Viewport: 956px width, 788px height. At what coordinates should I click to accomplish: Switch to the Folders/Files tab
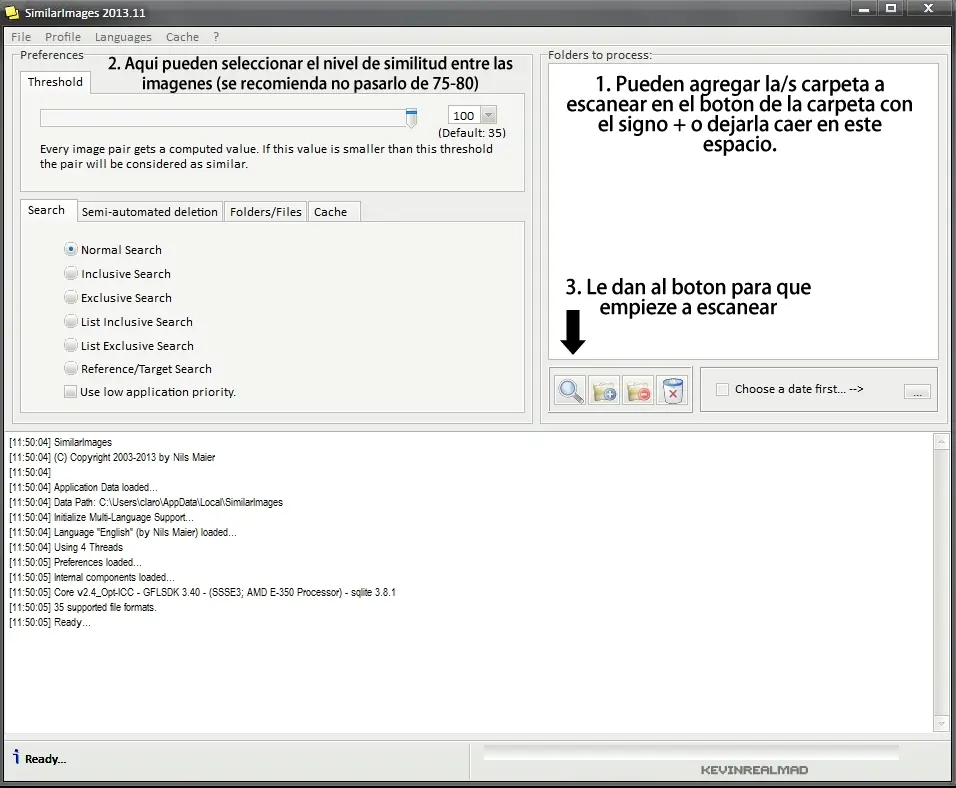click(266, 212)
